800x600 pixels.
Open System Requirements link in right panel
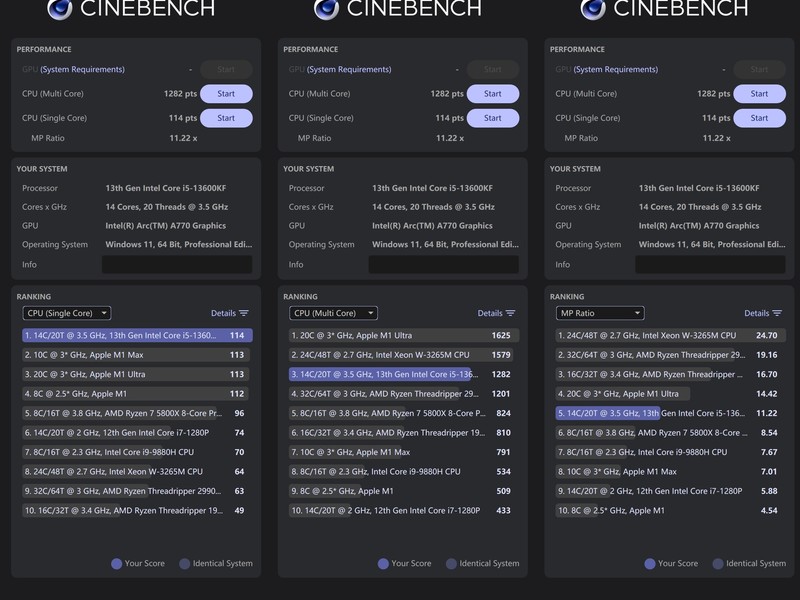coord(616,69)
